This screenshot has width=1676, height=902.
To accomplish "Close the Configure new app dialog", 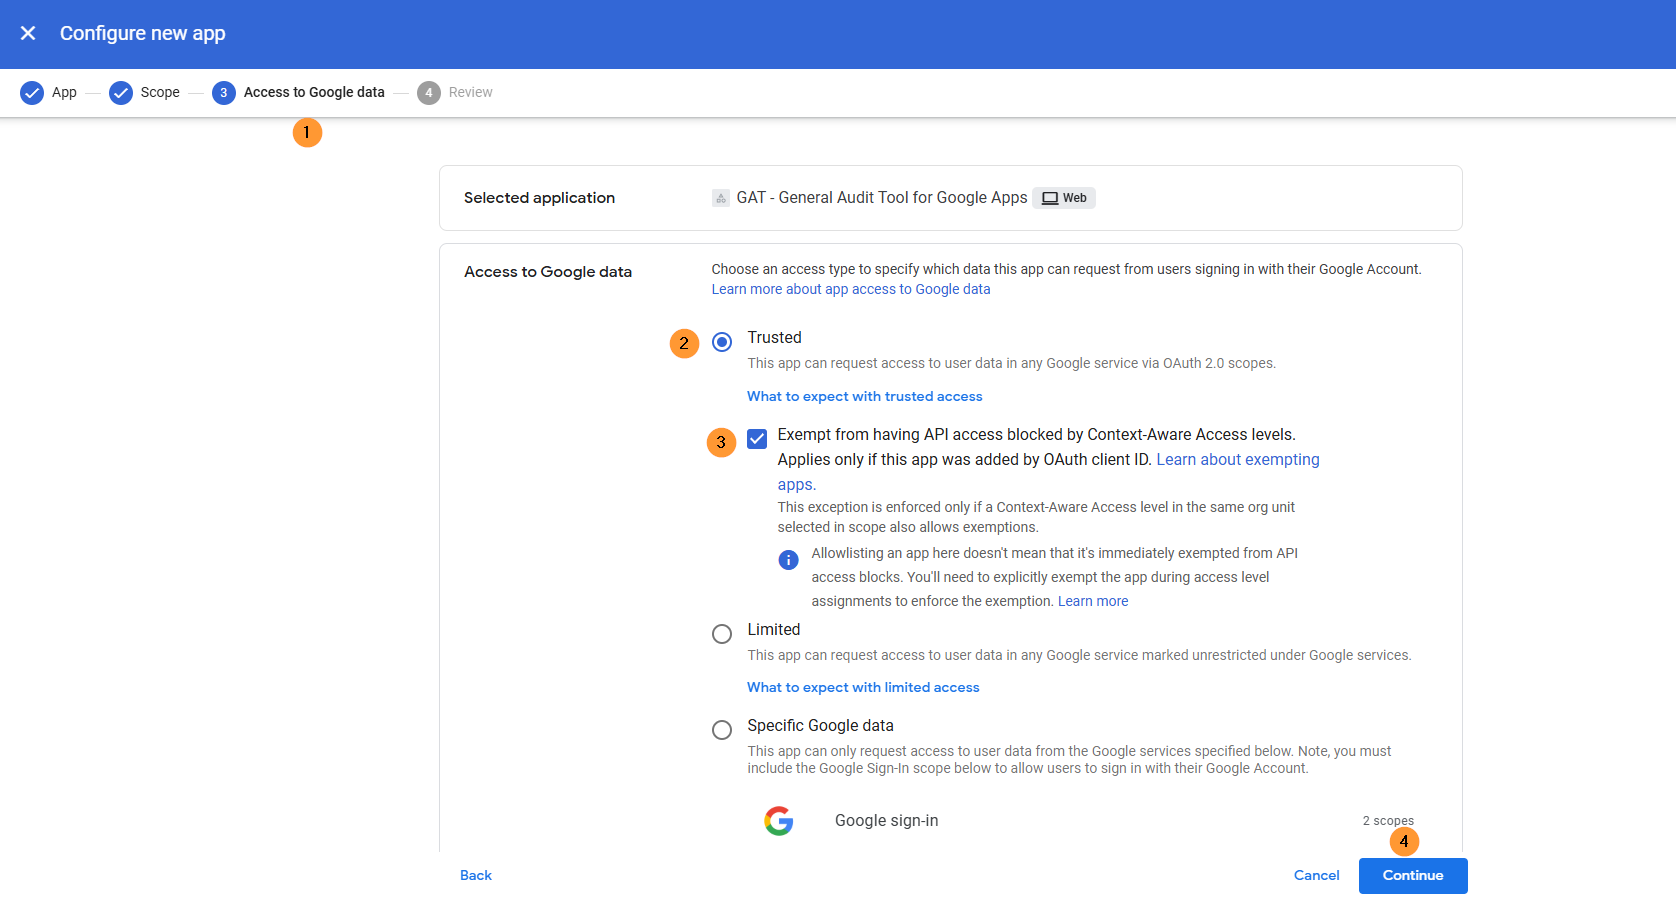I will coord(28,33).
